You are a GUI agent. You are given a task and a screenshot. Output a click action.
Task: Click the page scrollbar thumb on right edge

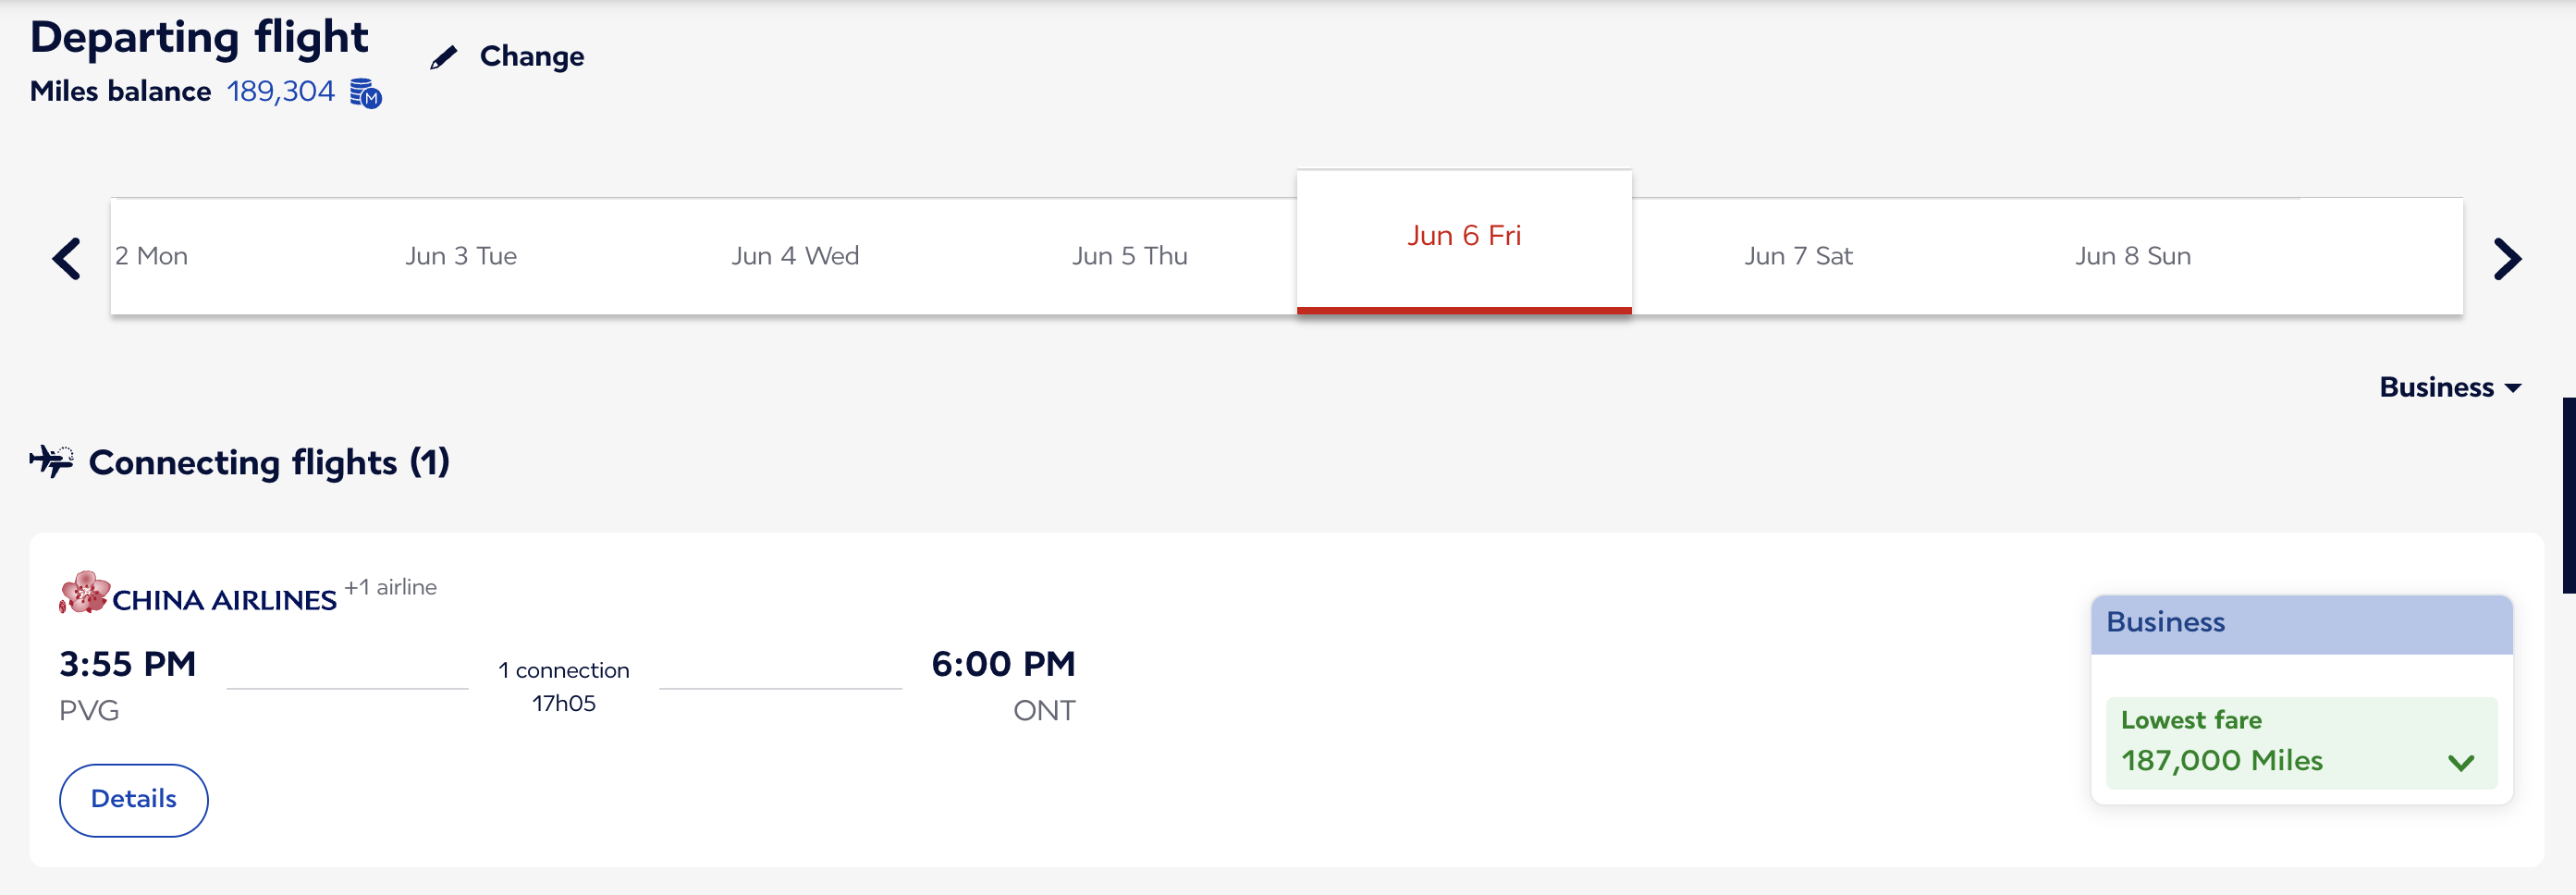[x=2568, y=495]
